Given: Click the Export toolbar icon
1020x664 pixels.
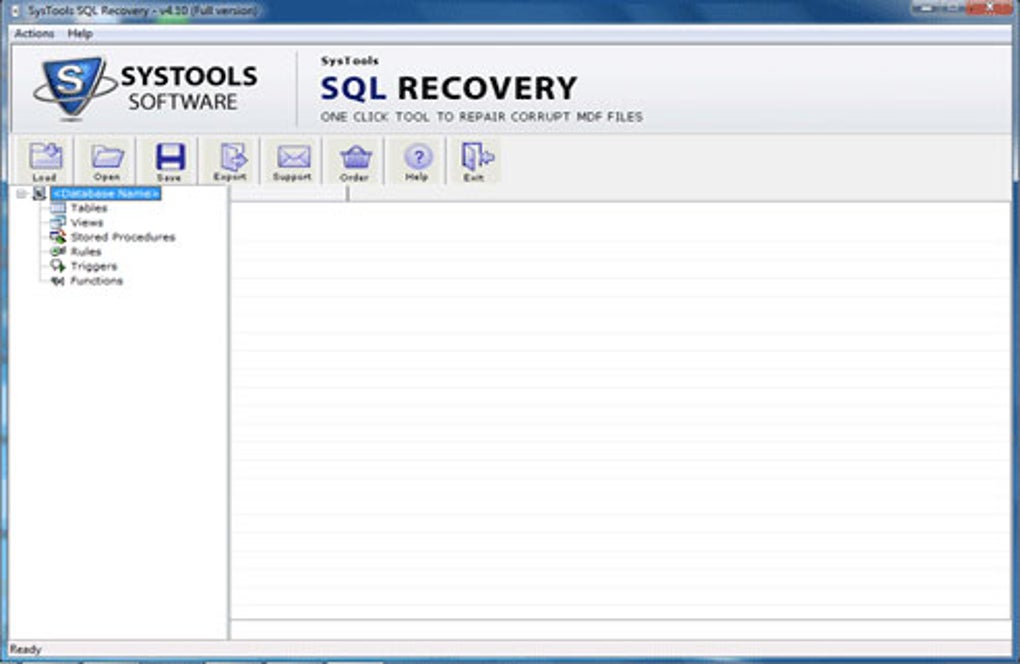Looking at the screenshot, I should pos(230,161).
